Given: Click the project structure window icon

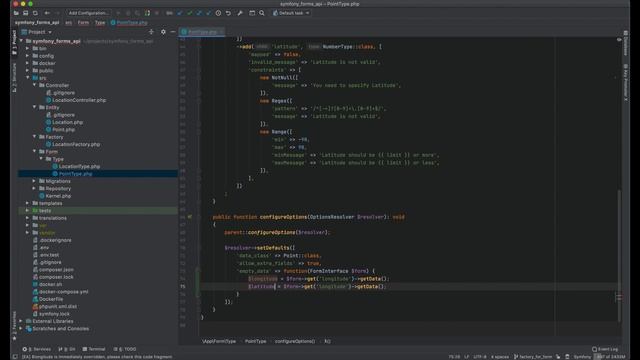Looking at the screenshot, I should [252, 13].
